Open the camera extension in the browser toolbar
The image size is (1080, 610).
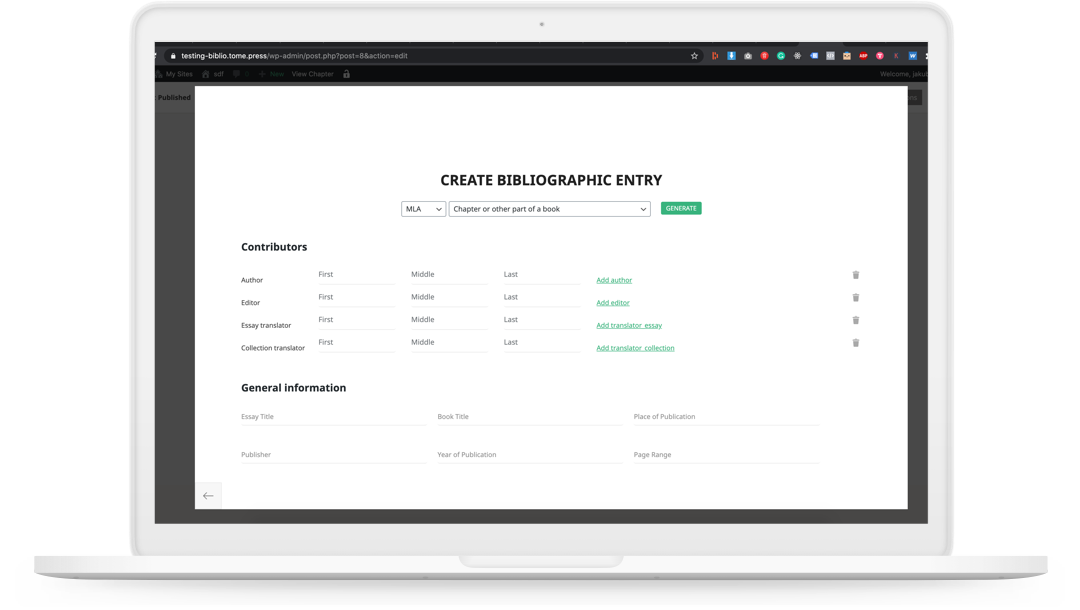coord(748,56)
